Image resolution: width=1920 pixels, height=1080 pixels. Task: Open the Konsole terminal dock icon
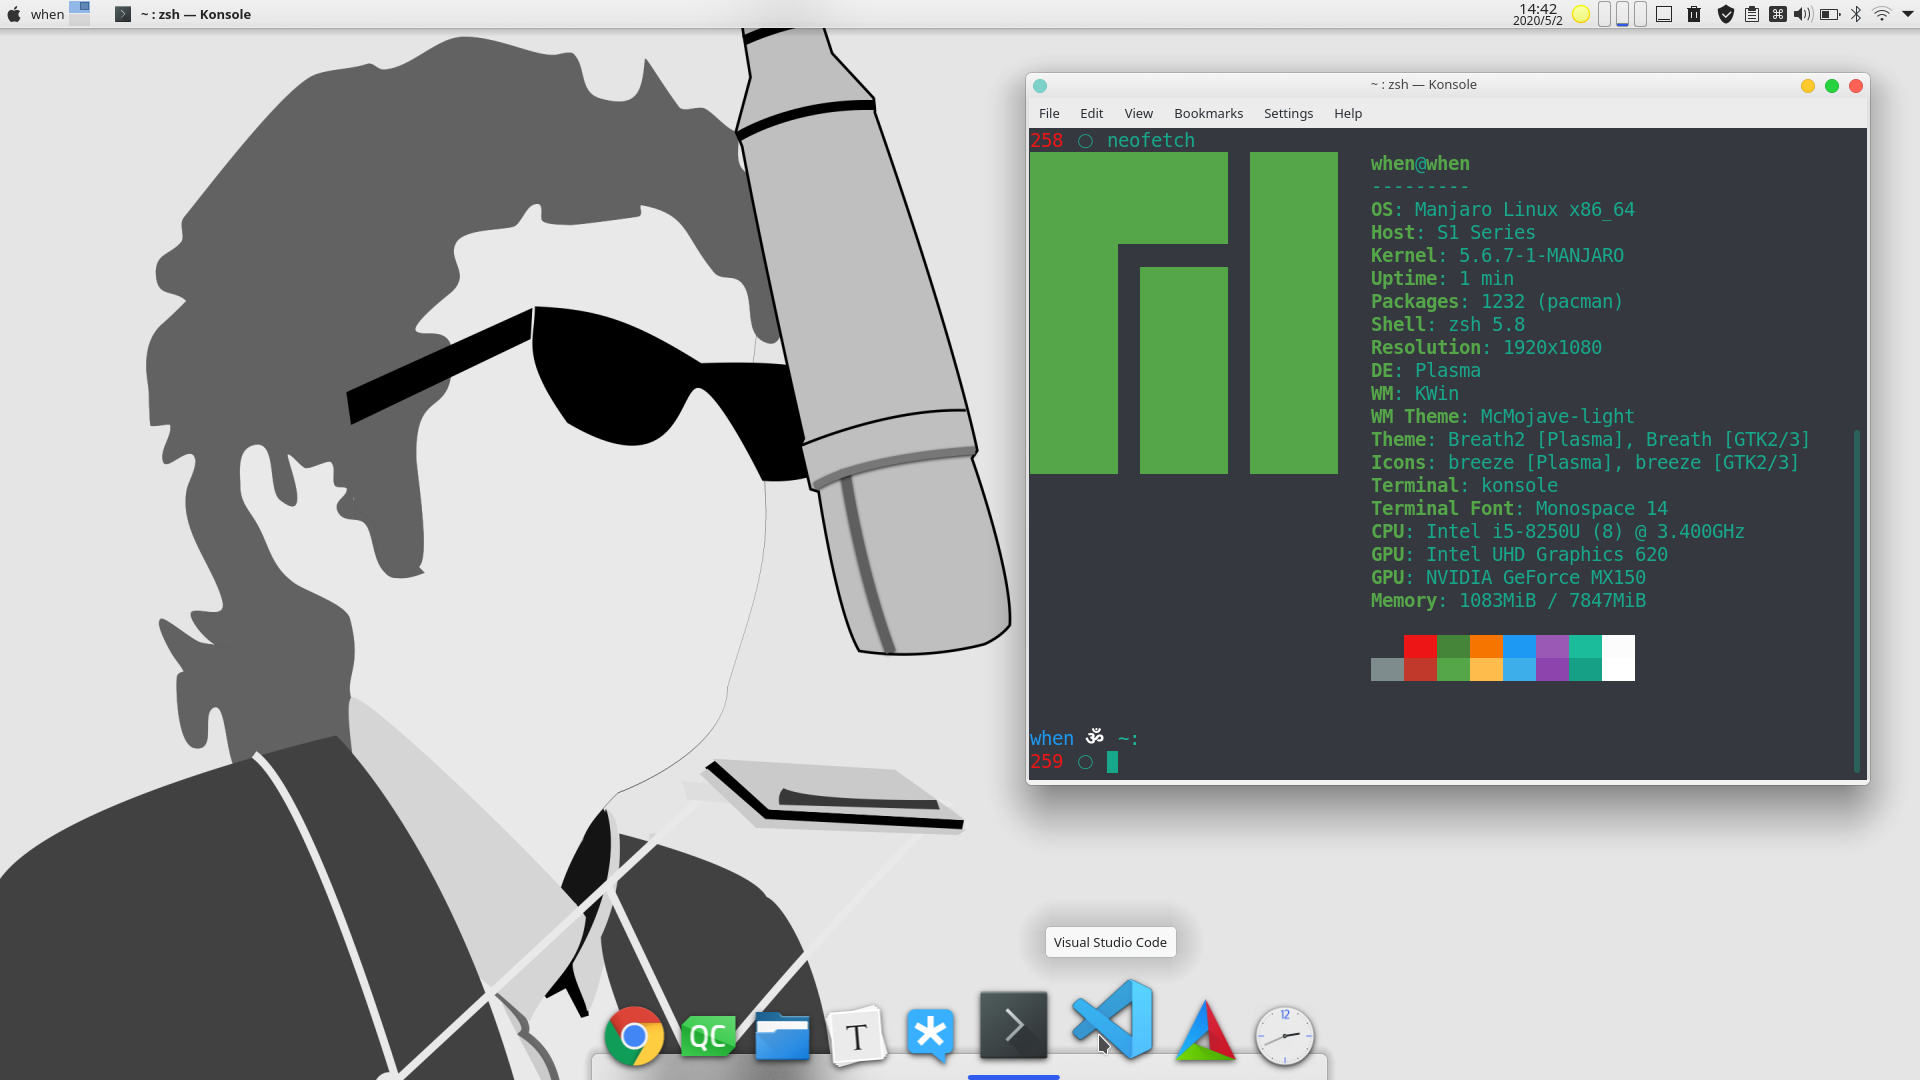point(1013,1026)
